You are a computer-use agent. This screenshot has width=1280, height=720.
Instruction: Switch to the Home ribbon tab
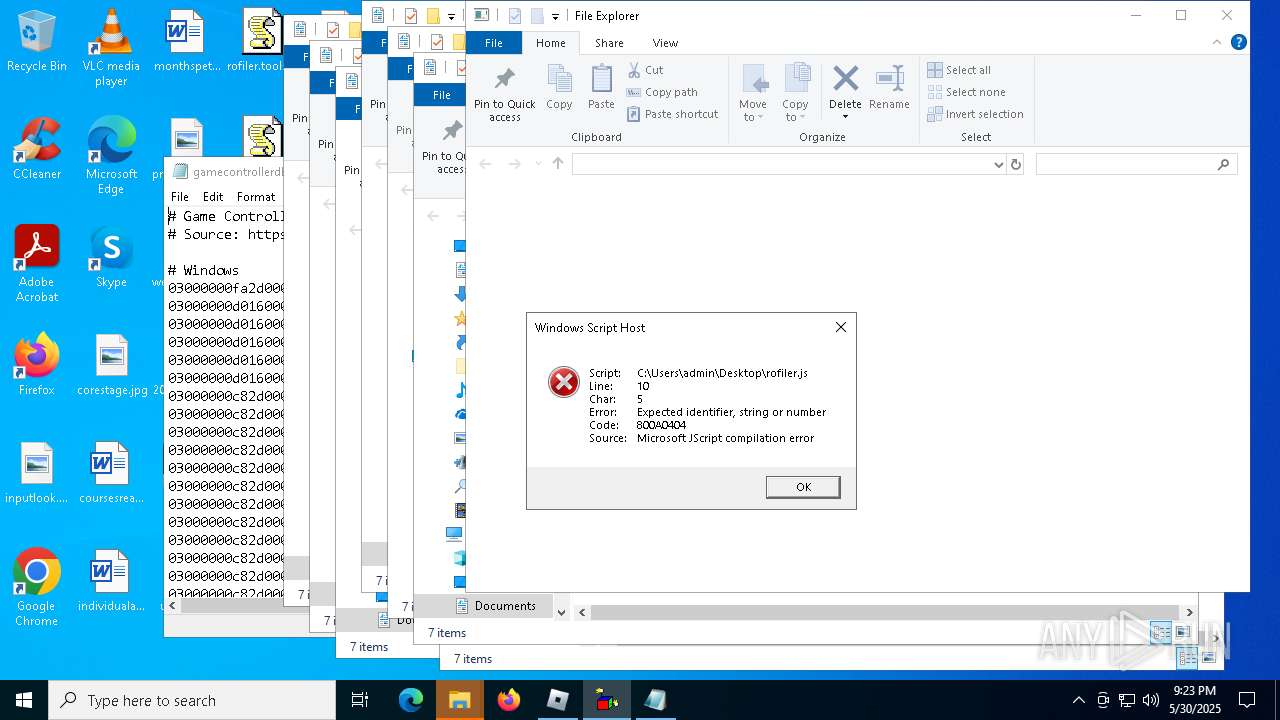click(551, 43)
